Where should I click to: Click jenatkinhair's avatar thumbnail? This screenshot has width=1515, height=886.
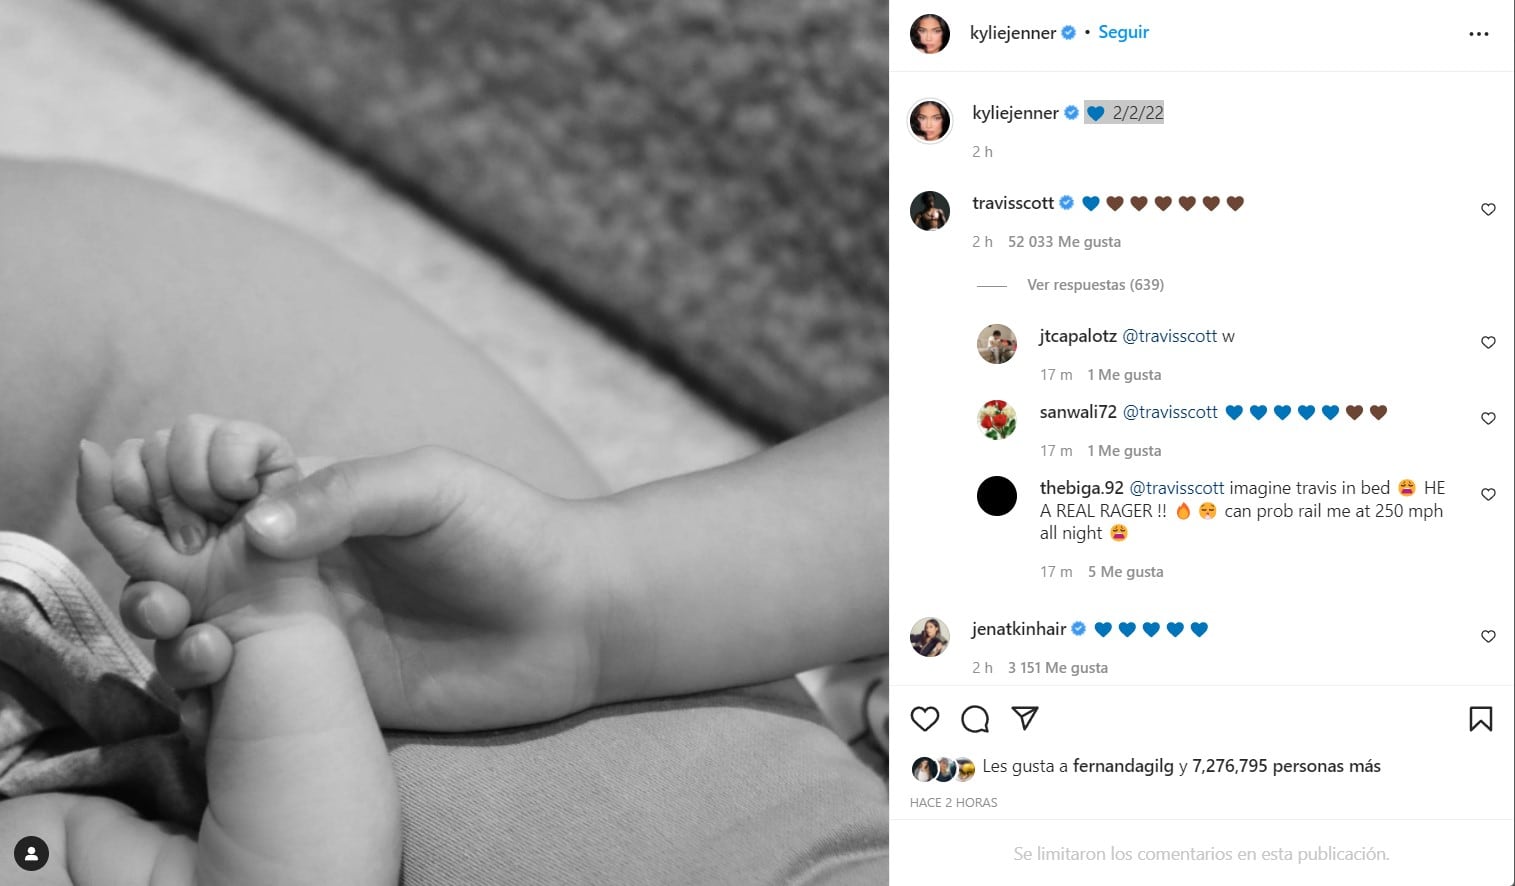click(930, 637)
